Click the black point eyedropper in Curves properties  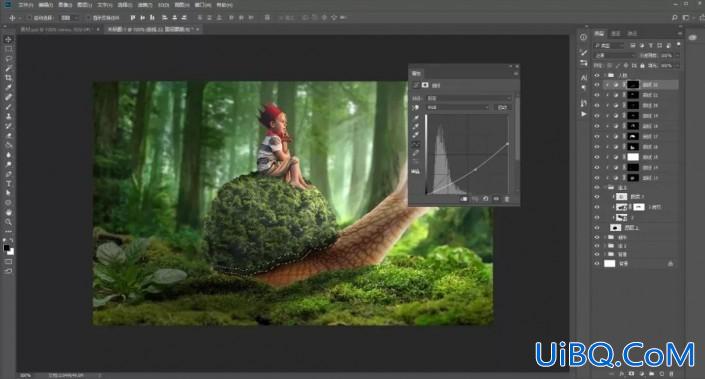click(x=416, y=118)
